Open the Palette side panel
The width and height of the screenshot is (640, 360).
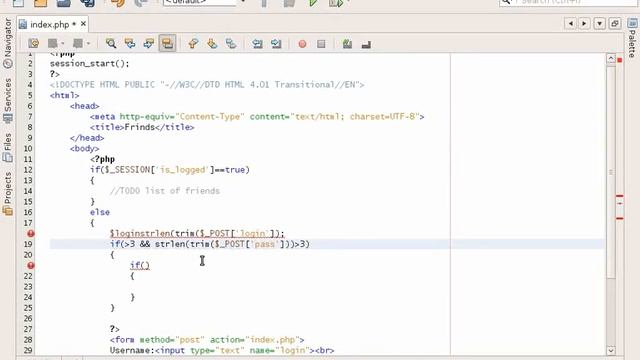pyautogui.click(x=632, y=38)
